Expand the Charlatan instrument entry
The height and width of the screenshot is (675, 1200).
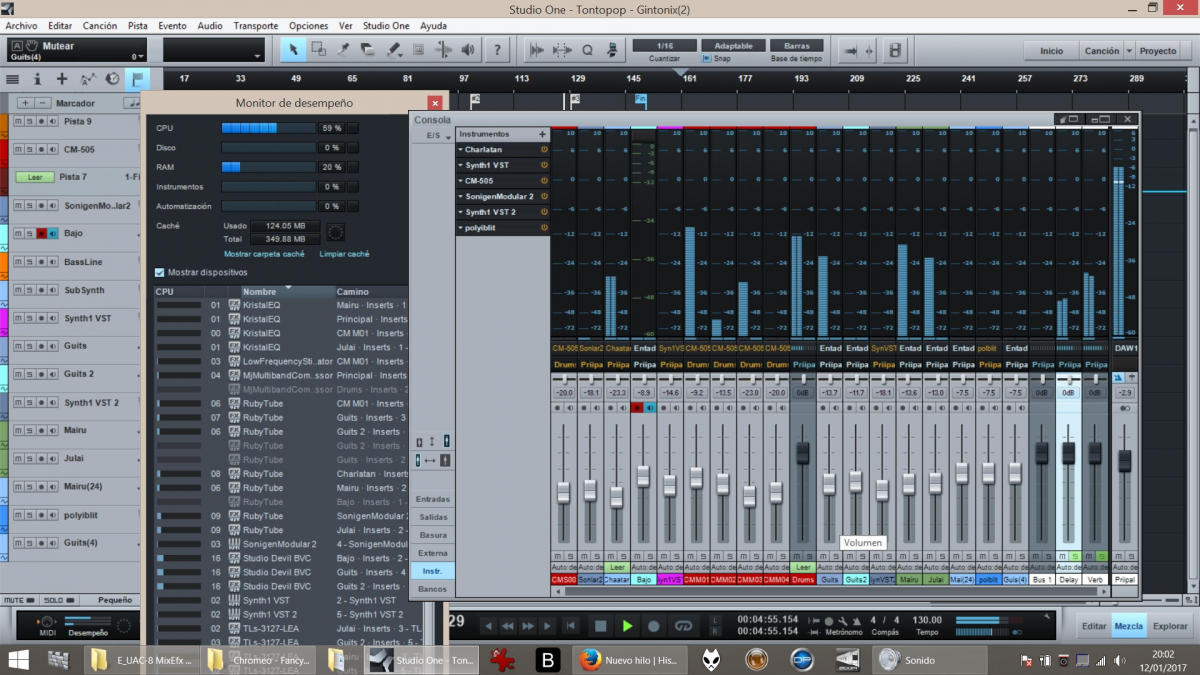[x=461, y=149]
